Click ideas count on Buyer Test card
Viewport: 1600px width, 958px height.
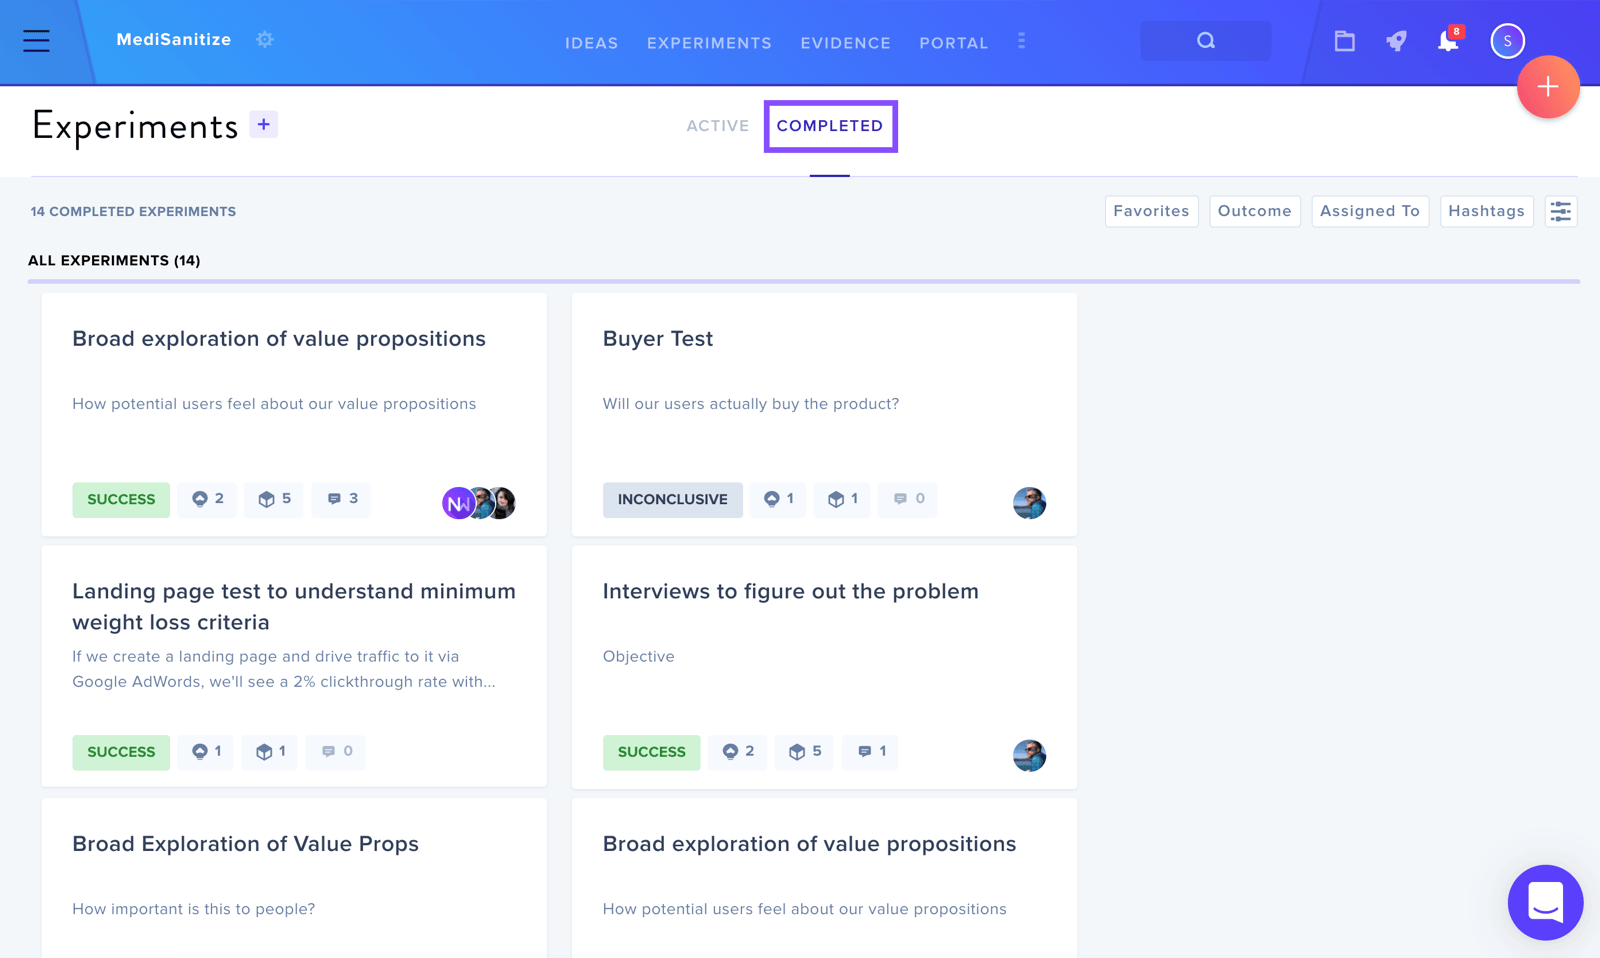tap(778, 499)
